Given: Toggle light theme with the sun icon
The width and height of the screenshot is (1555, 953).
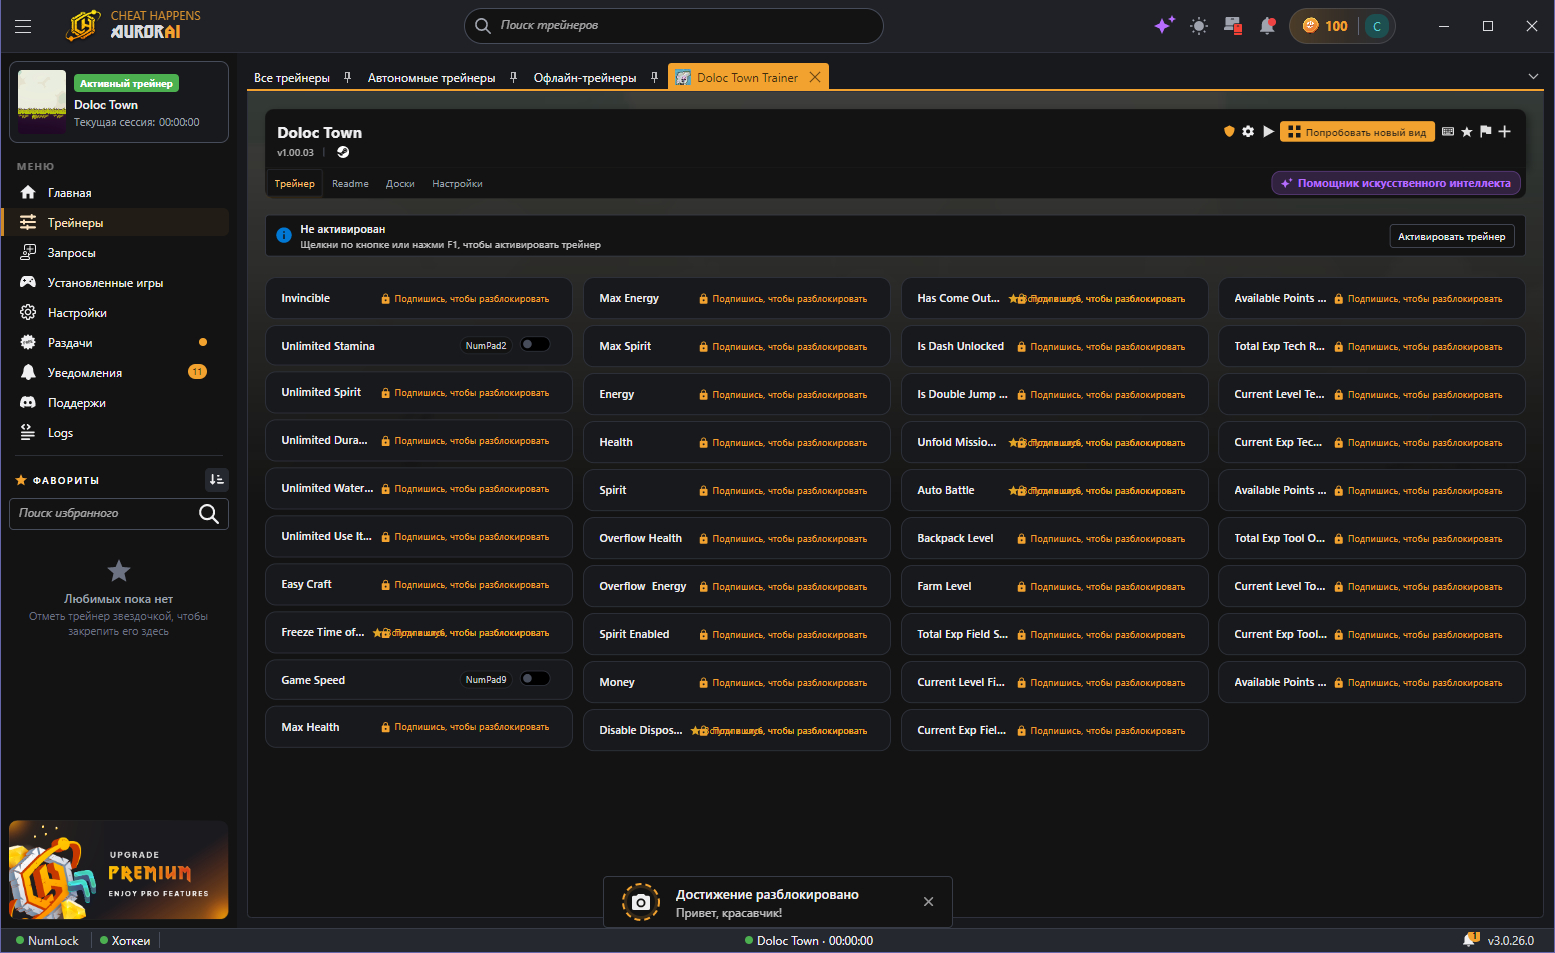Looking at the screenshot, I should 1199,26.
